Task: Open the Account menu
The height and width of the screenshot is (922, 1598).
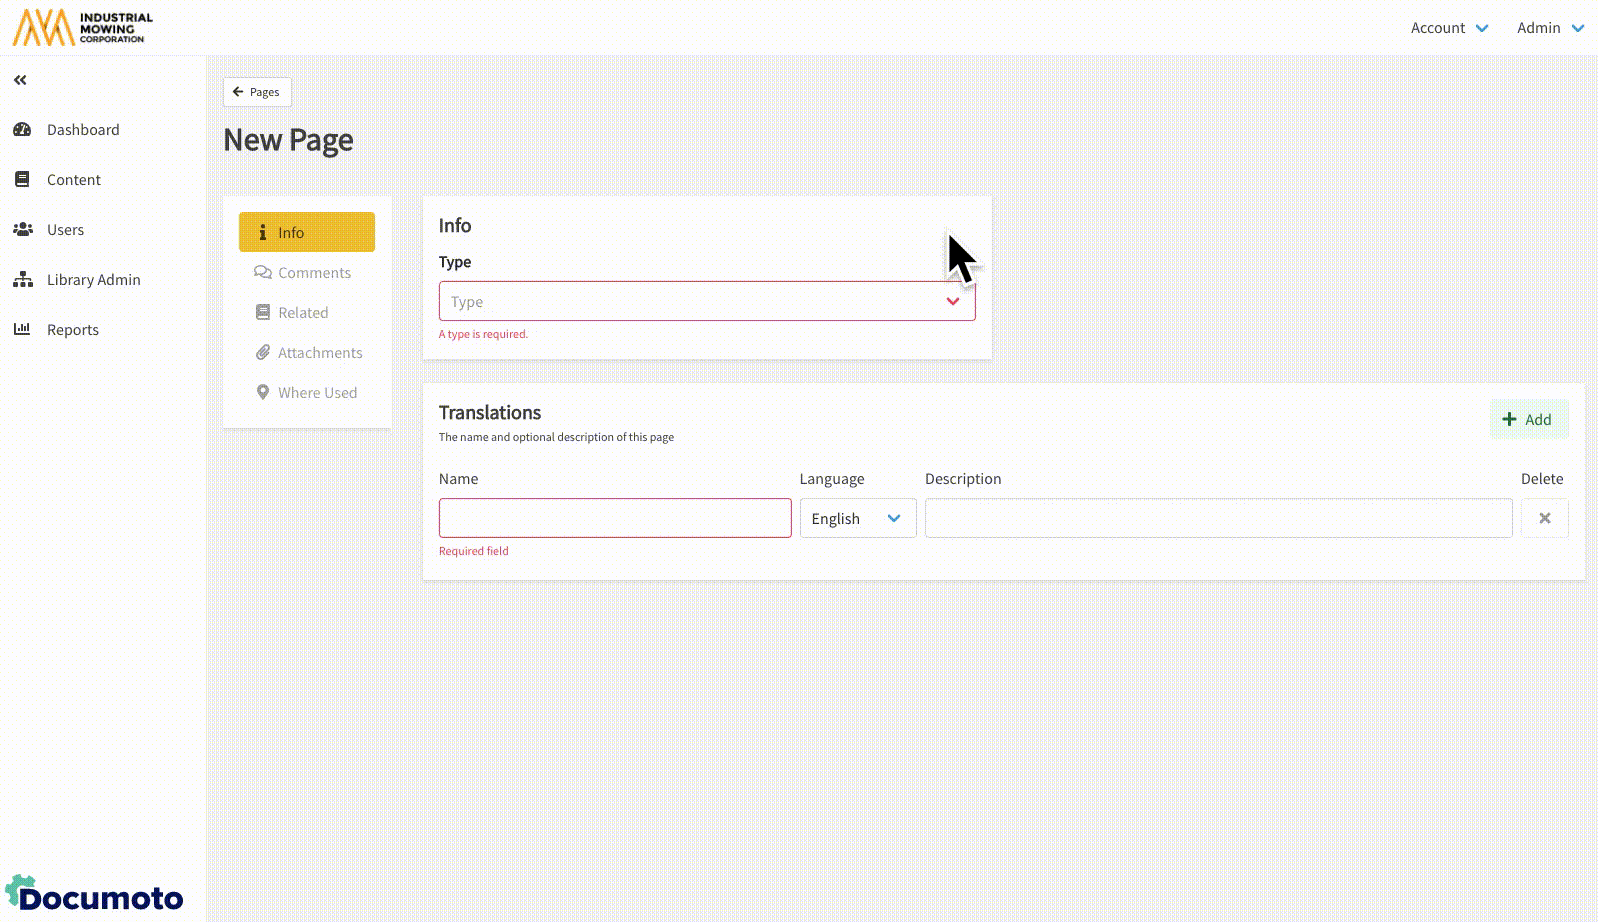Action: click(x=1449, y=28)
